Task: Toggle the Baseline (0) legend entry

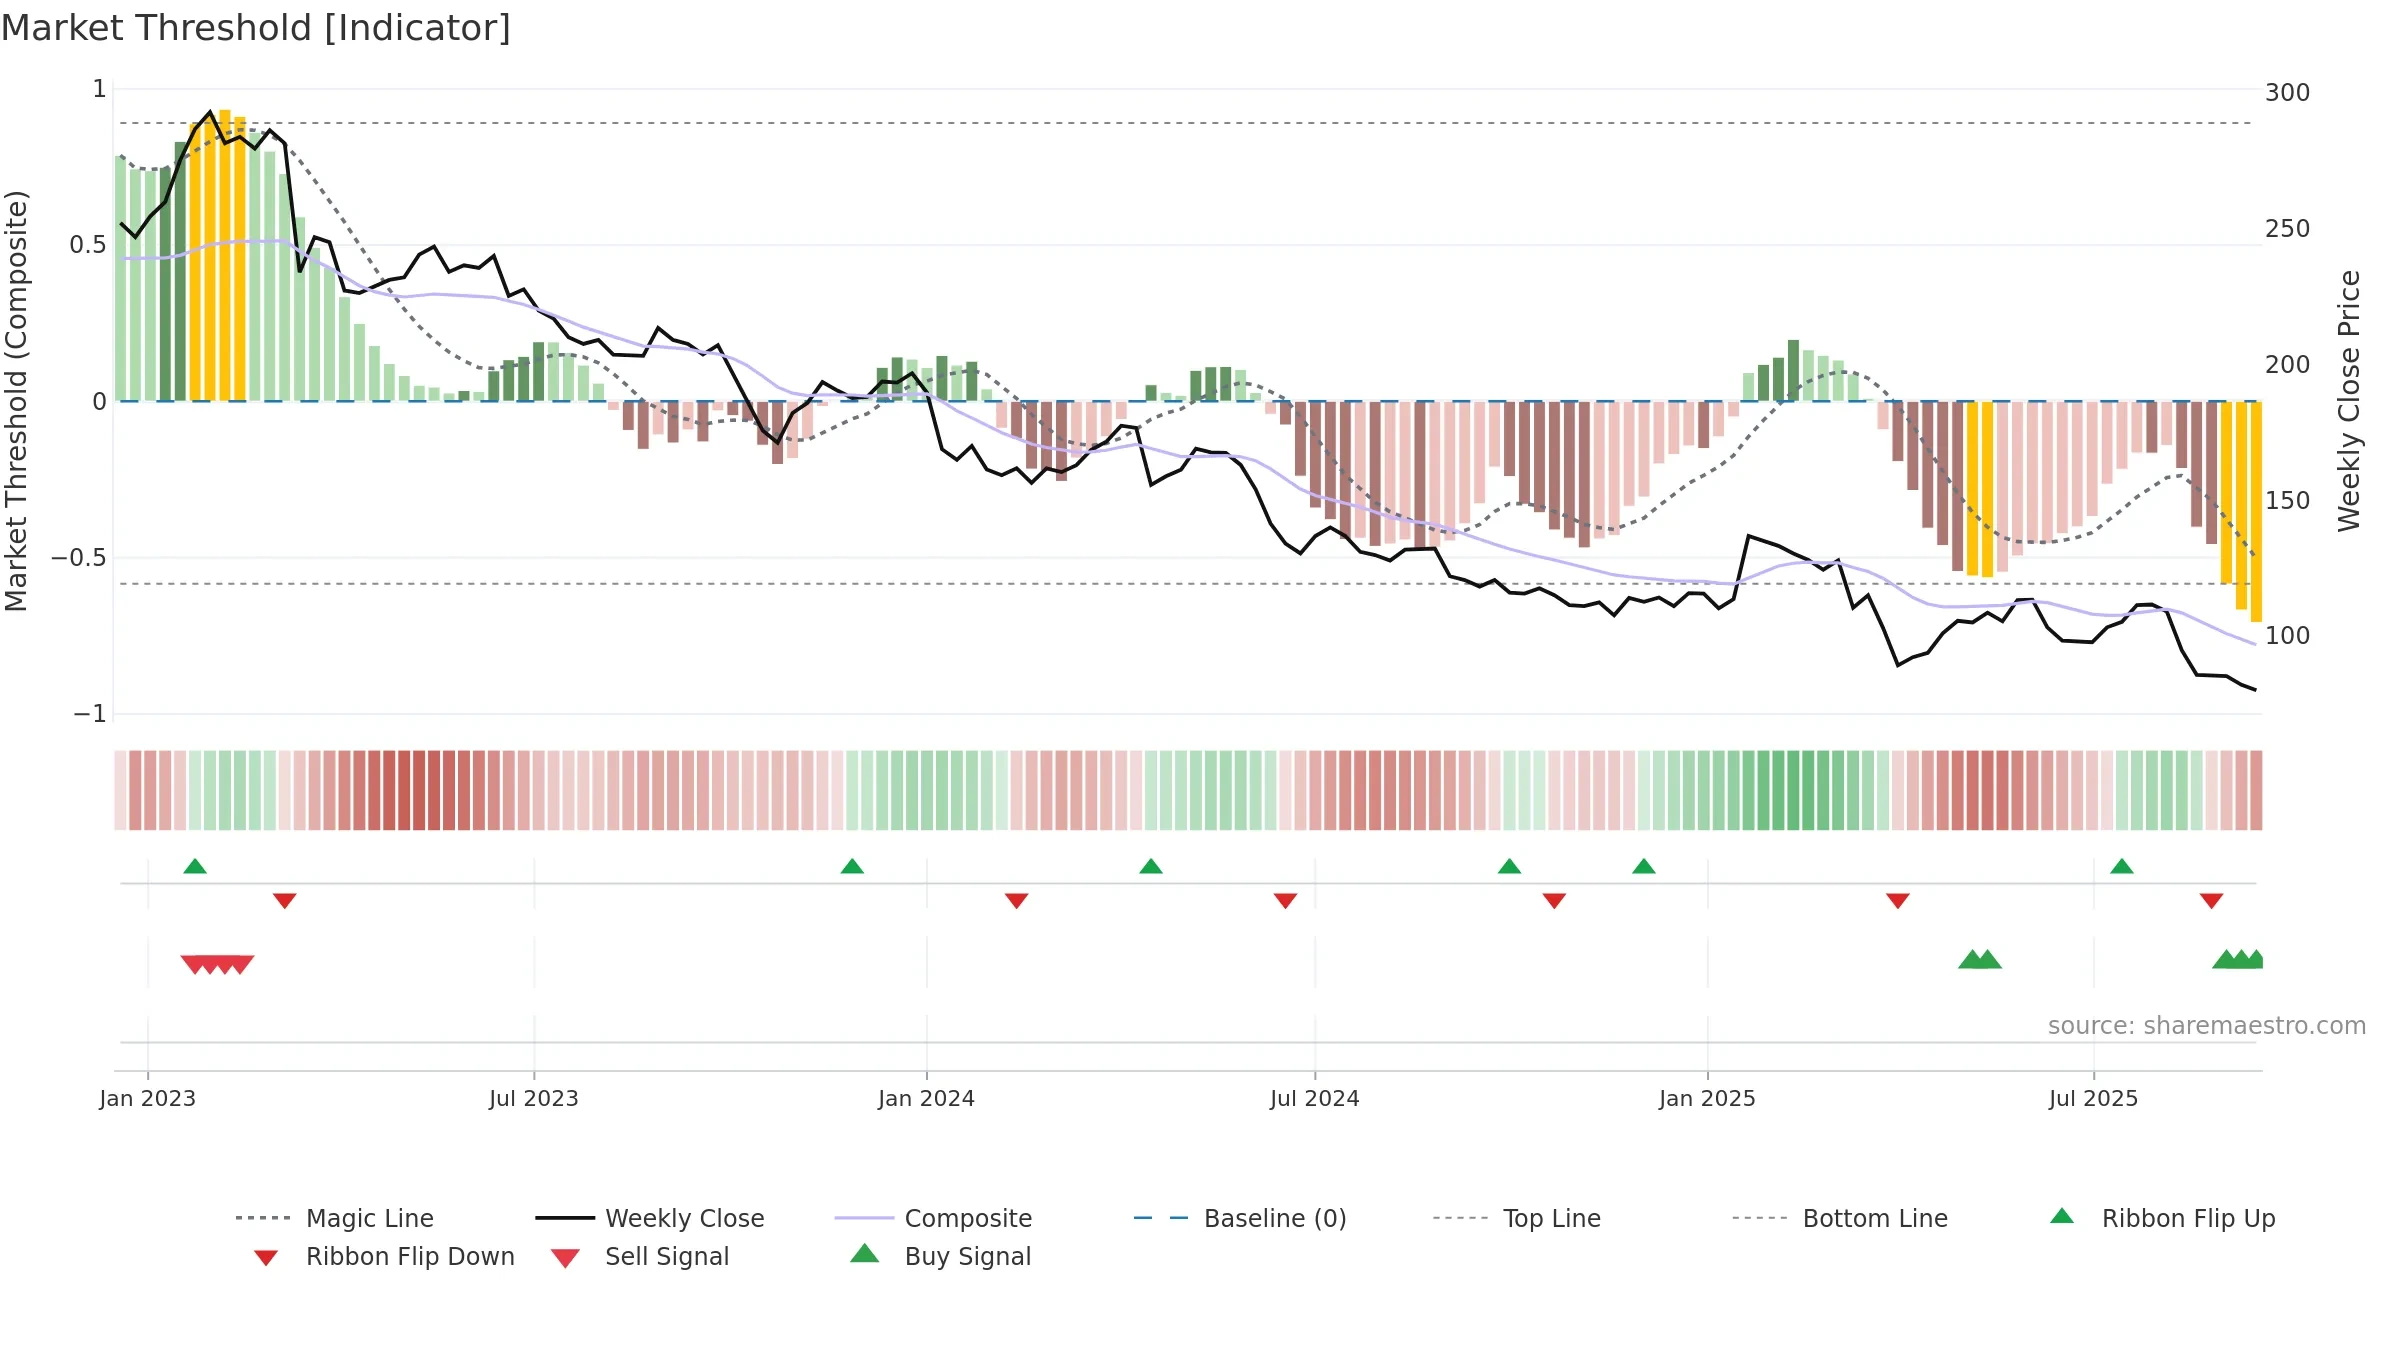Action: 1240,1218
